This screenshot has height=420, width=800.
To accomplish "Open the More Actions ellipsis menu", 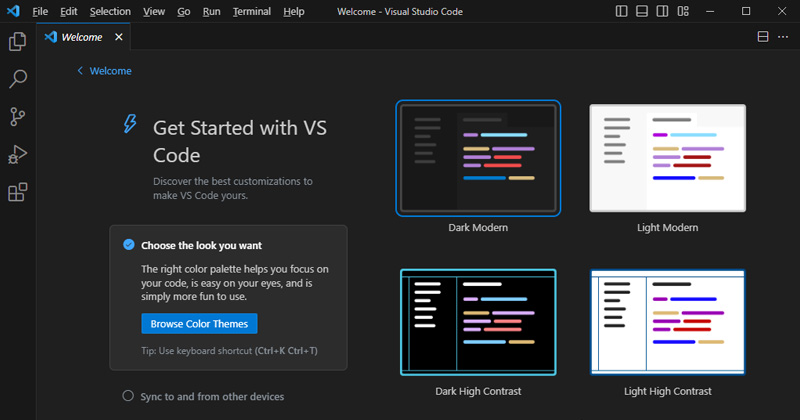I will [783, 37].
